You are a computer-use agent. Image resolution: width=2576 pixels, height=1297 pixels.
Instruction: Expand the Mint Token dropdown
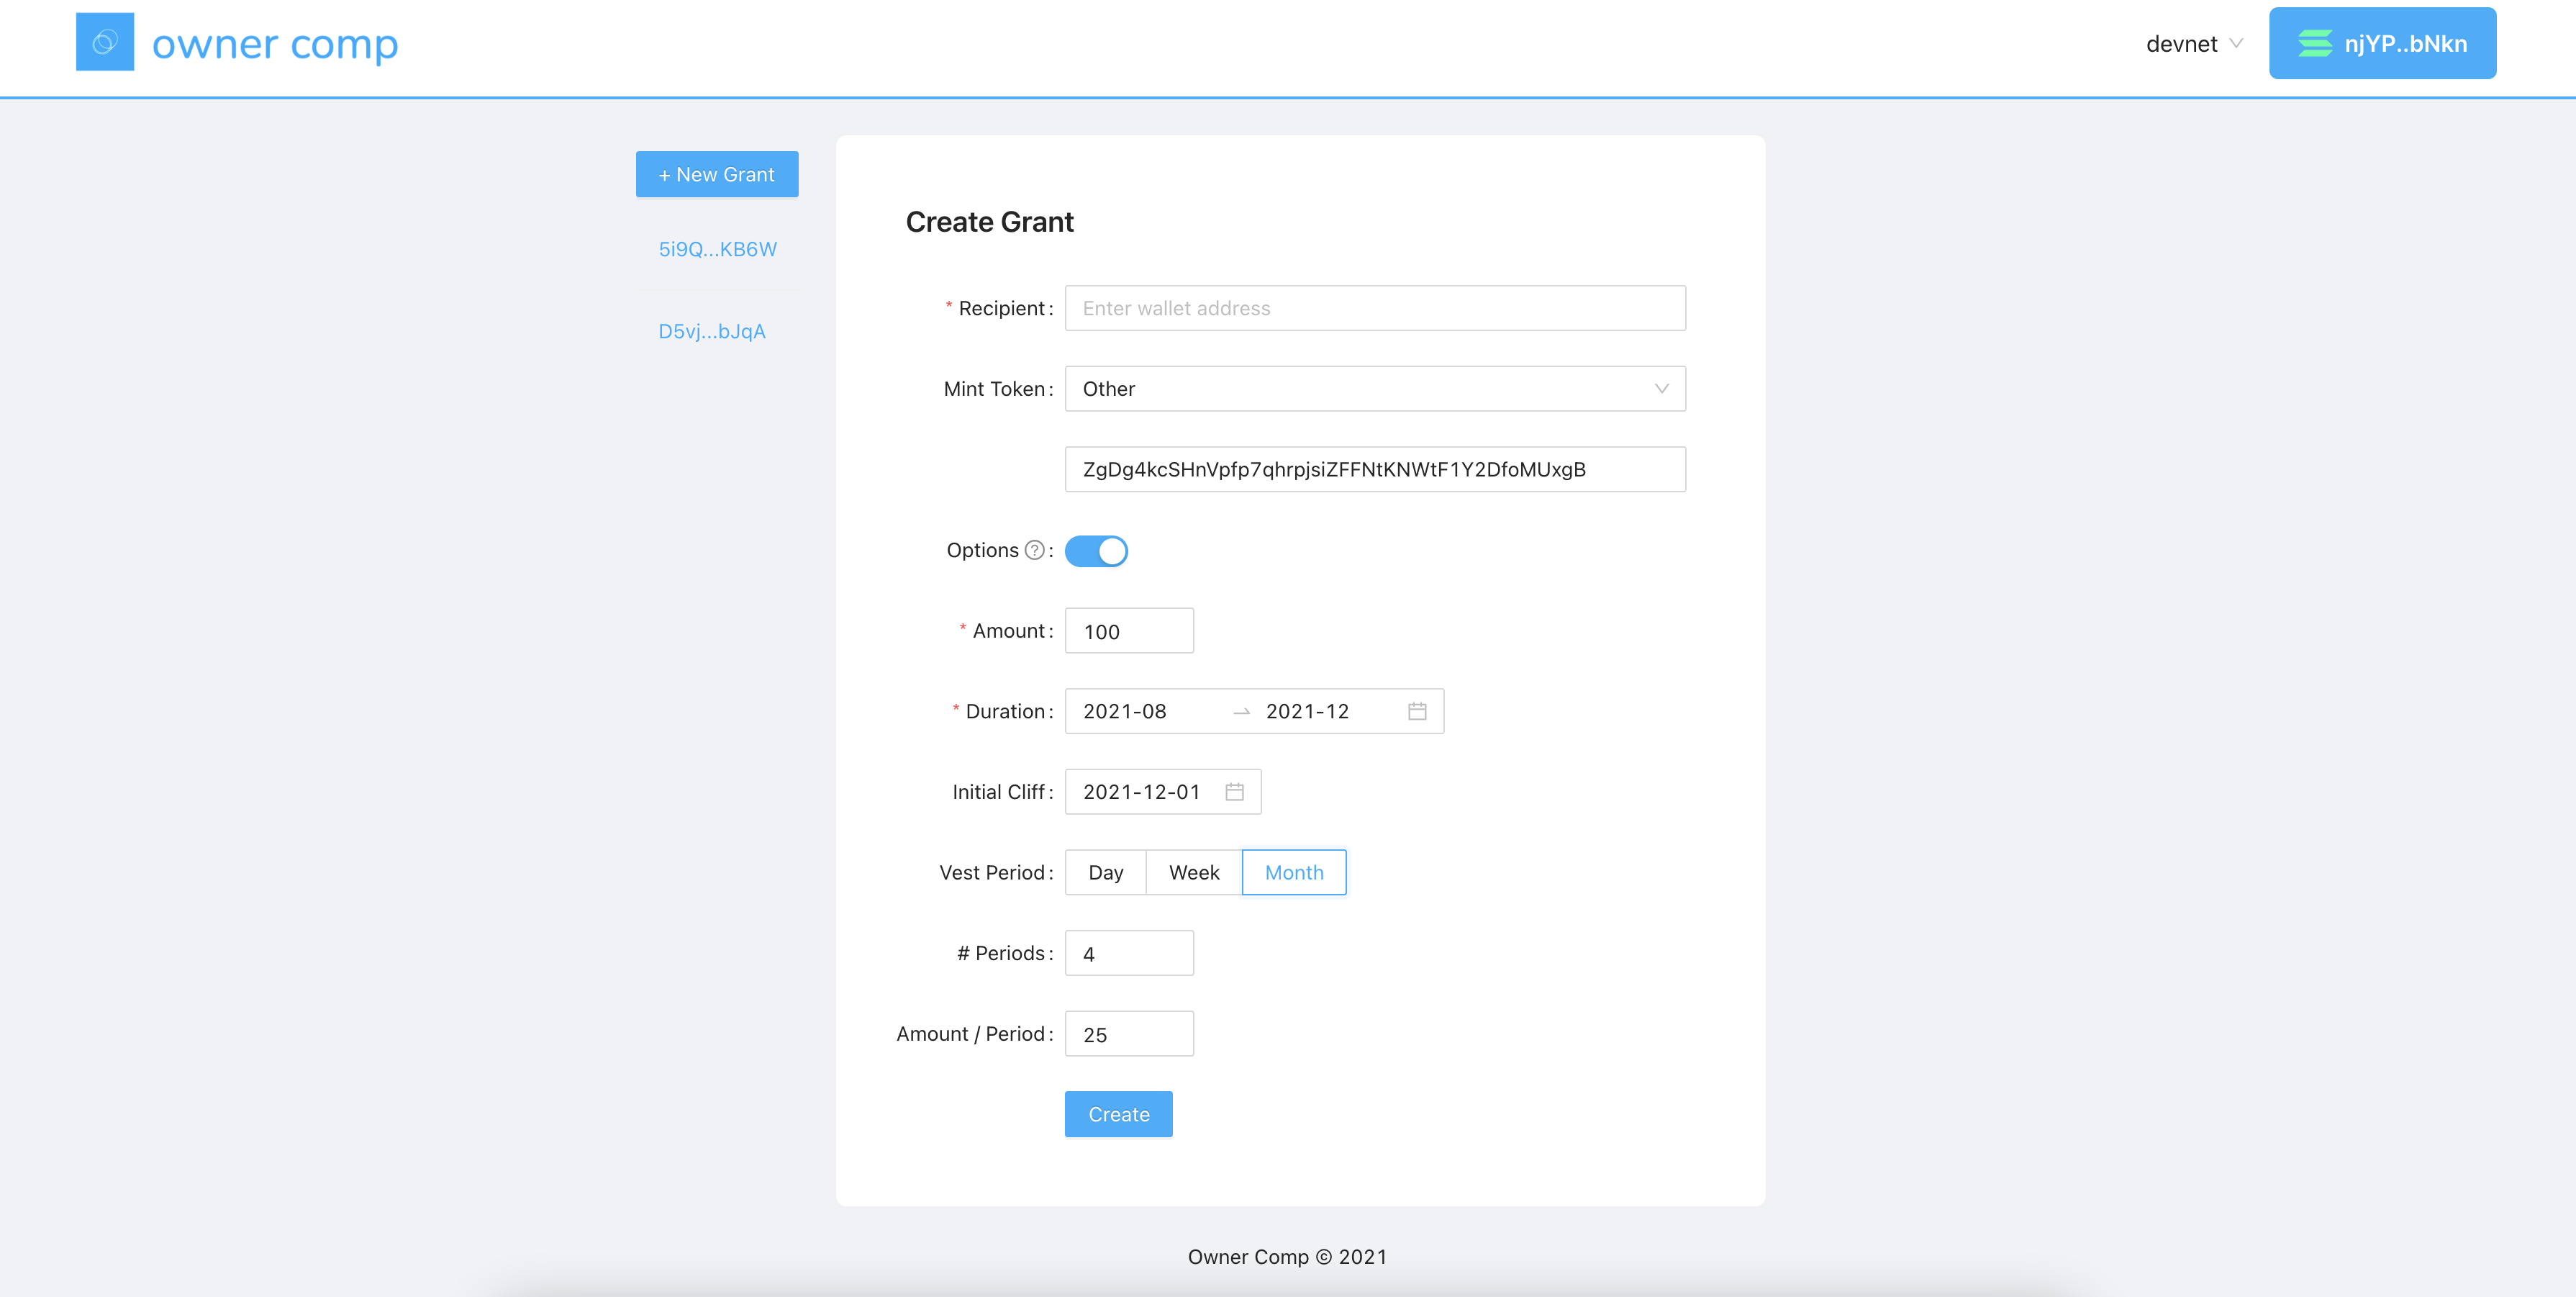(x=1374, y=389)
